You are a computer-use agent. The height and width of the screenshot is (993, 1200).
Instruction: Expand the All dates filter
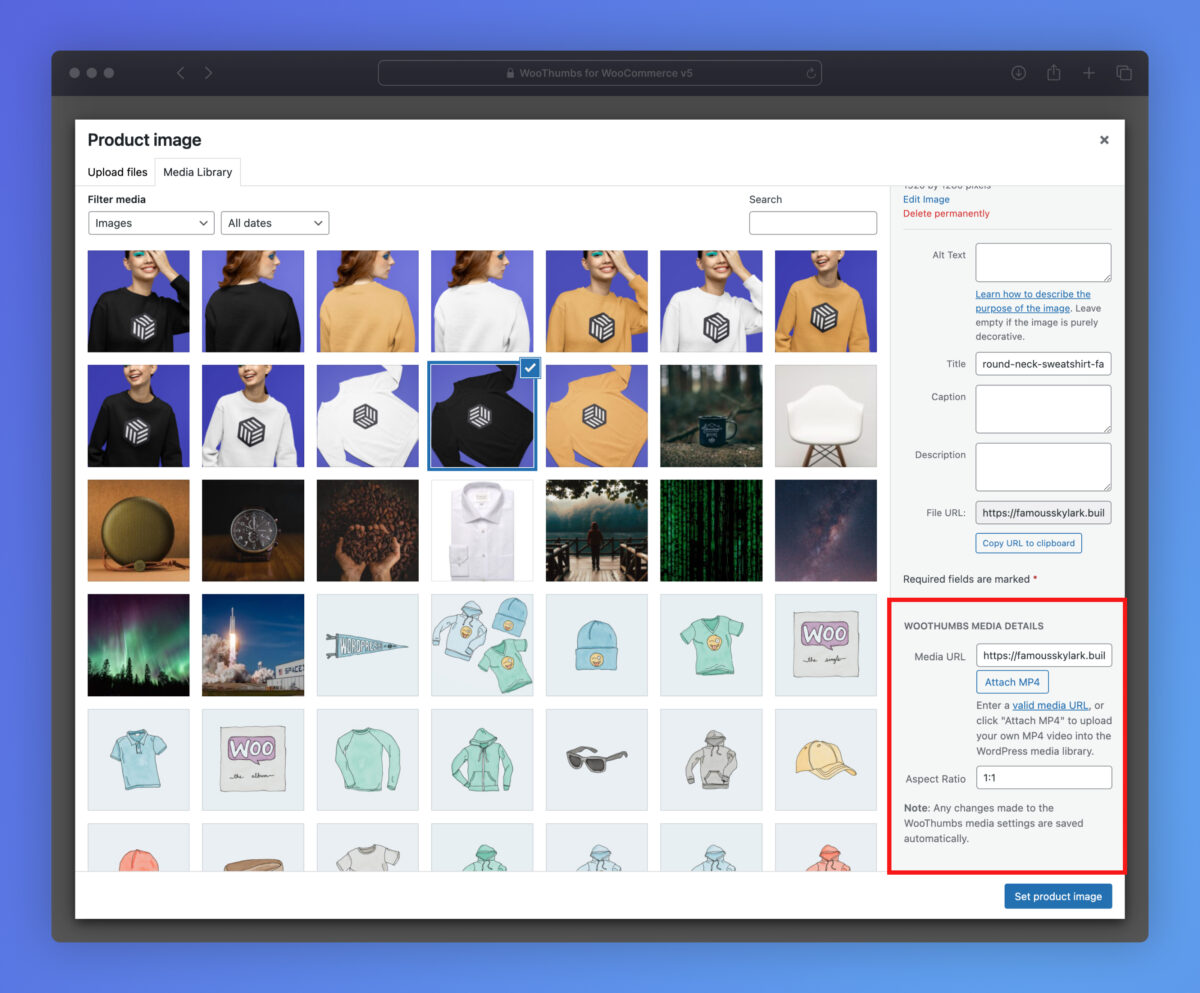click(275, 223)
